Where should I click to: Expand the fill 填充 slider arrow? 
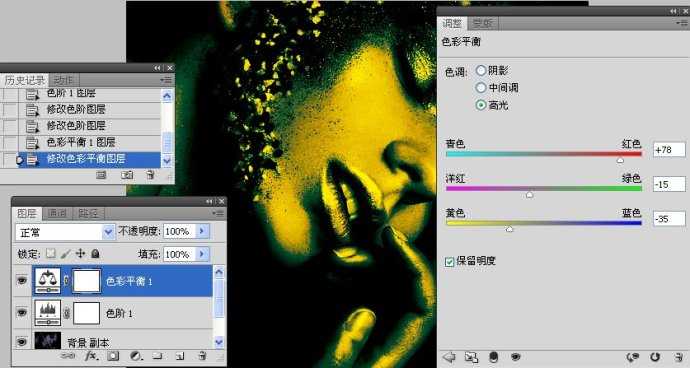coord(202,254)
